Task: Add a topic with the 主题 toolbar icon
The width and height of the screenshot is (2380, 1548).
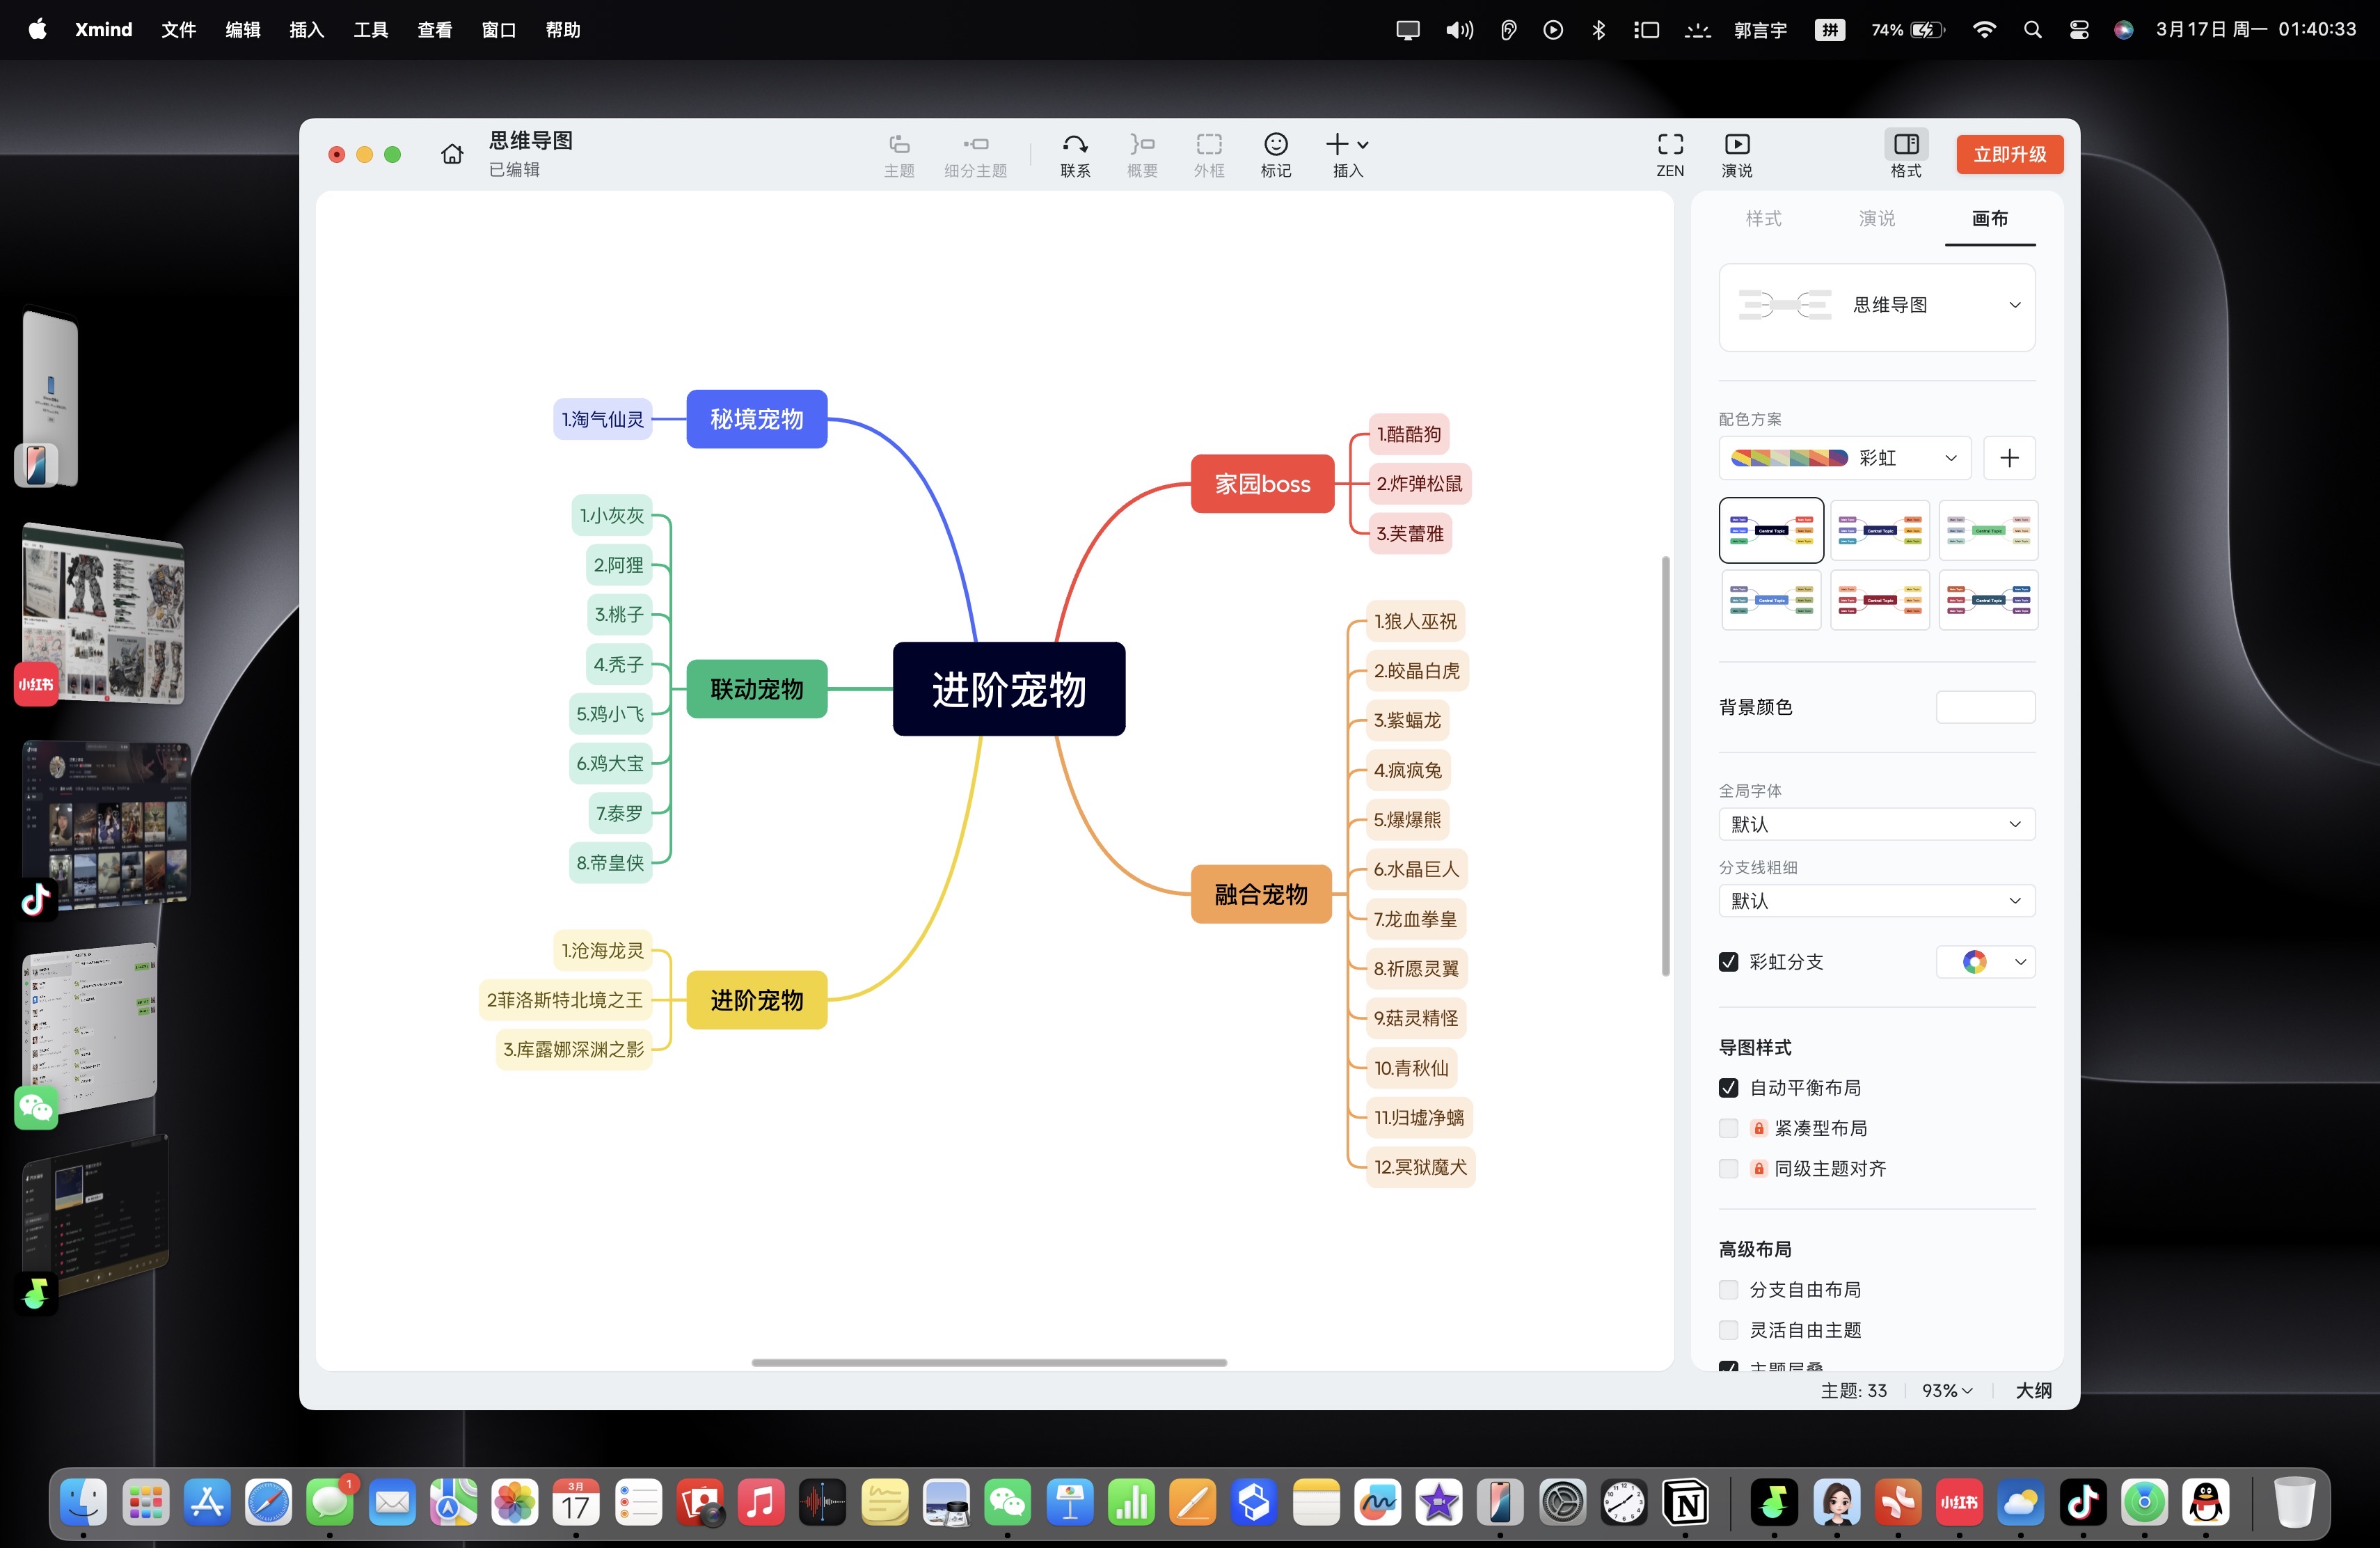Action: pos(899,155)
